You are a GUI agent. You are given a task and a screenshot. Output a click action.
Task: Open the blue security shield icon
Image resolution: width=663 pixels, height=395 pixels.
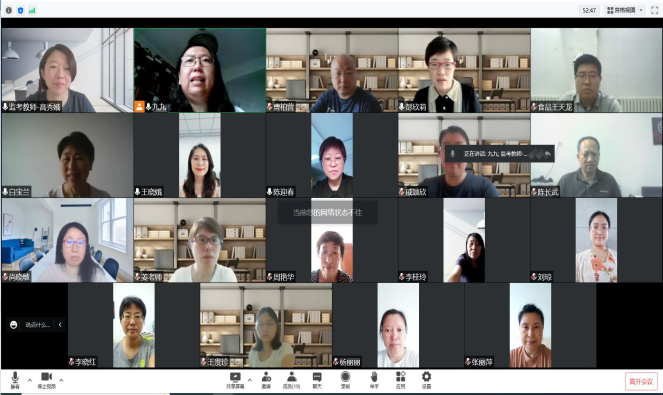pos(20,10)
